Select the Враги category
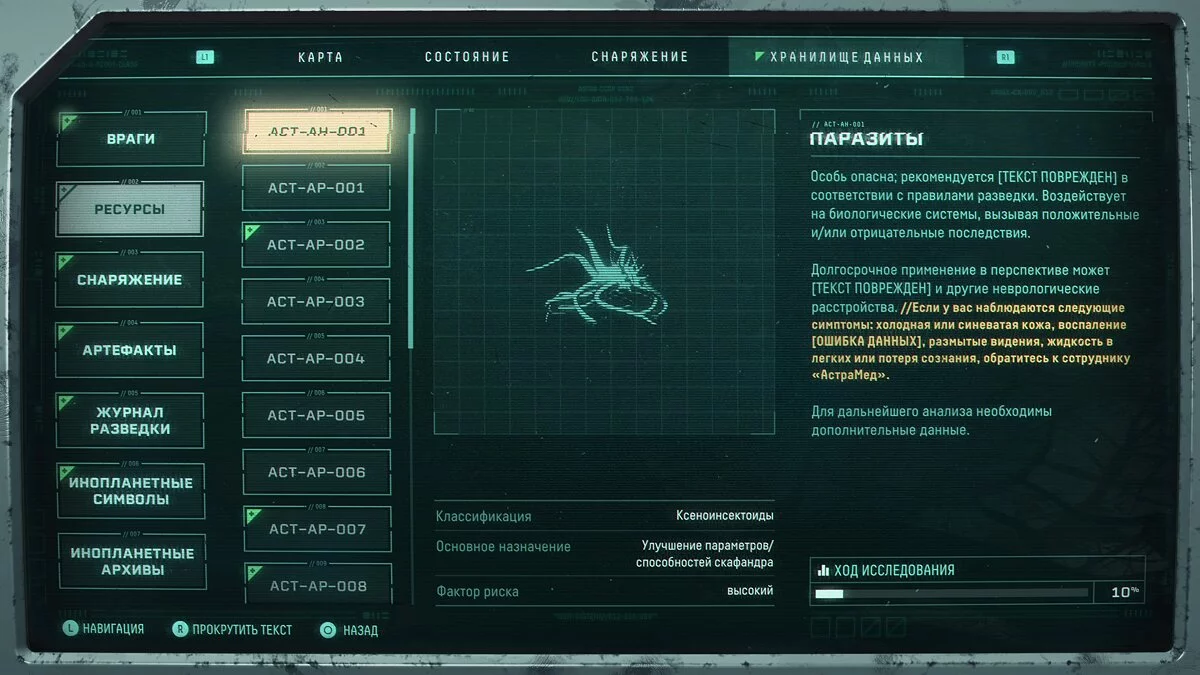 [131, 139]
